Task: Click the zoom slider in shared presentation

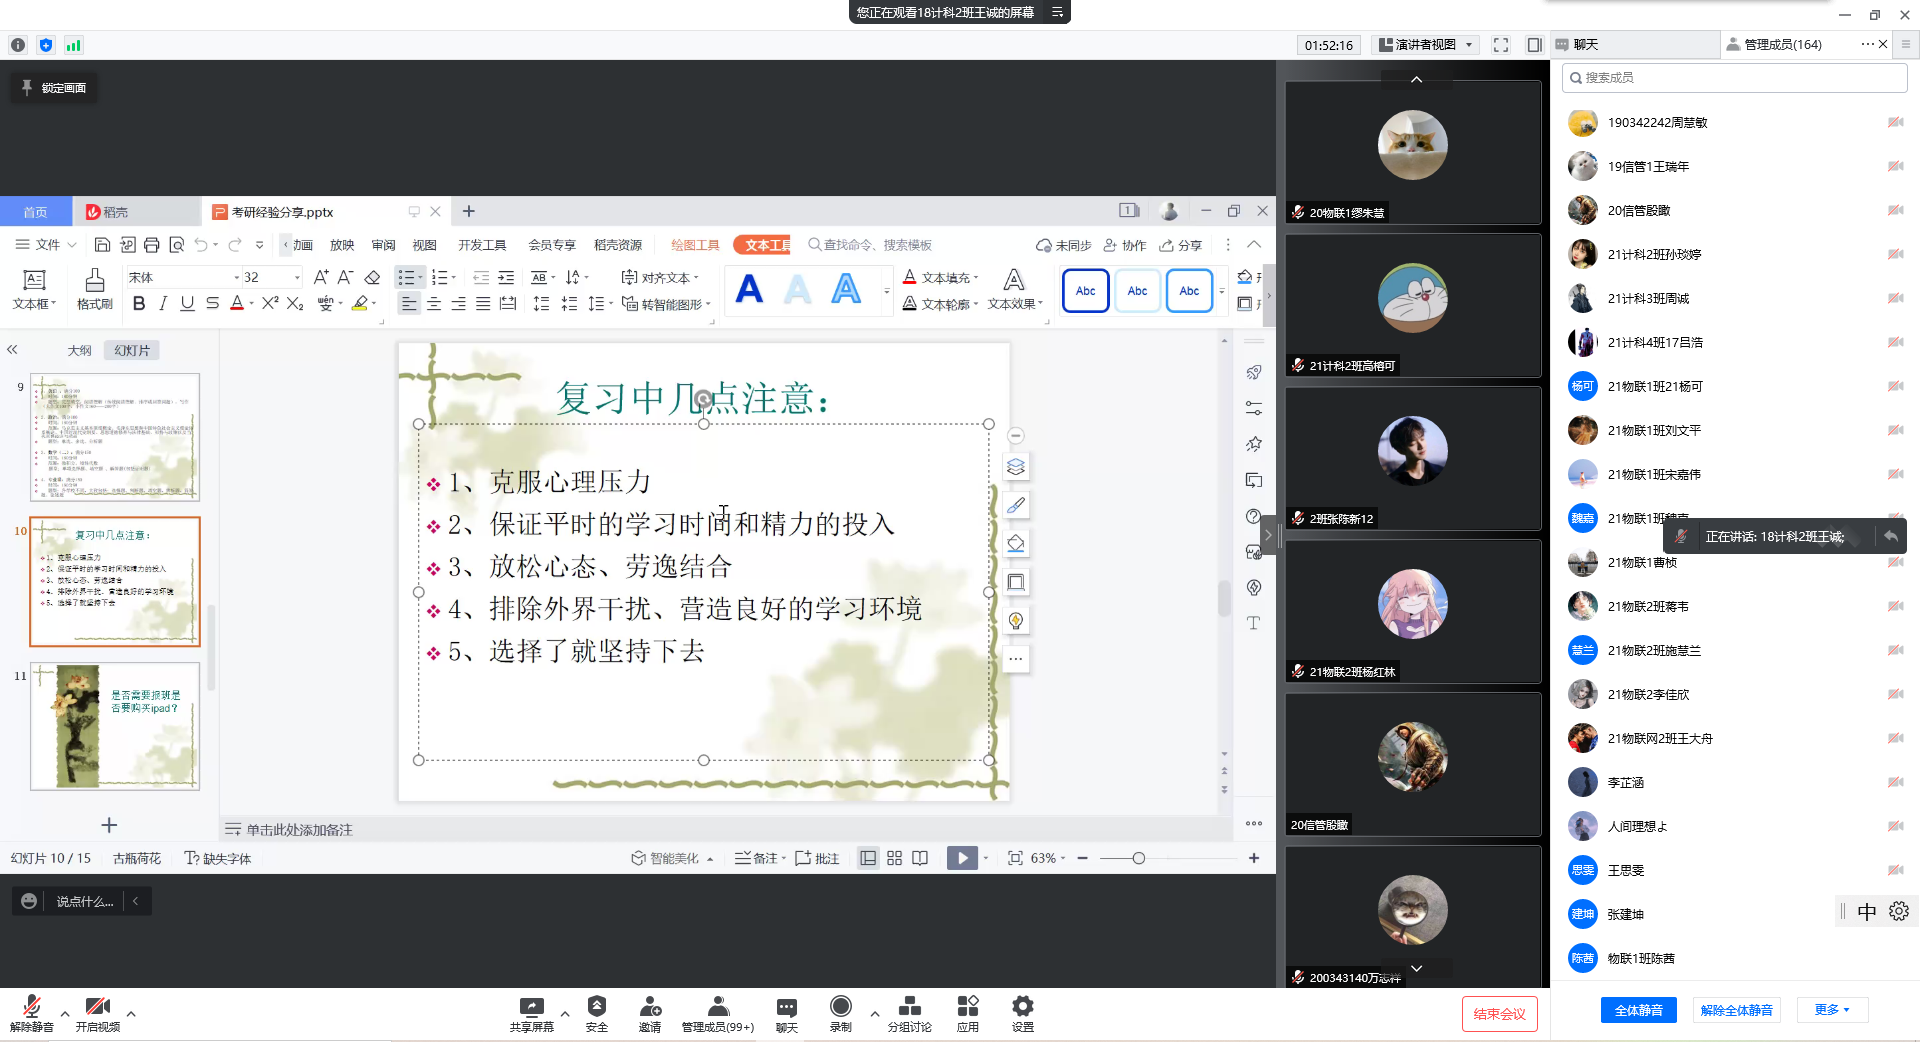Action: coord(1138,858)
